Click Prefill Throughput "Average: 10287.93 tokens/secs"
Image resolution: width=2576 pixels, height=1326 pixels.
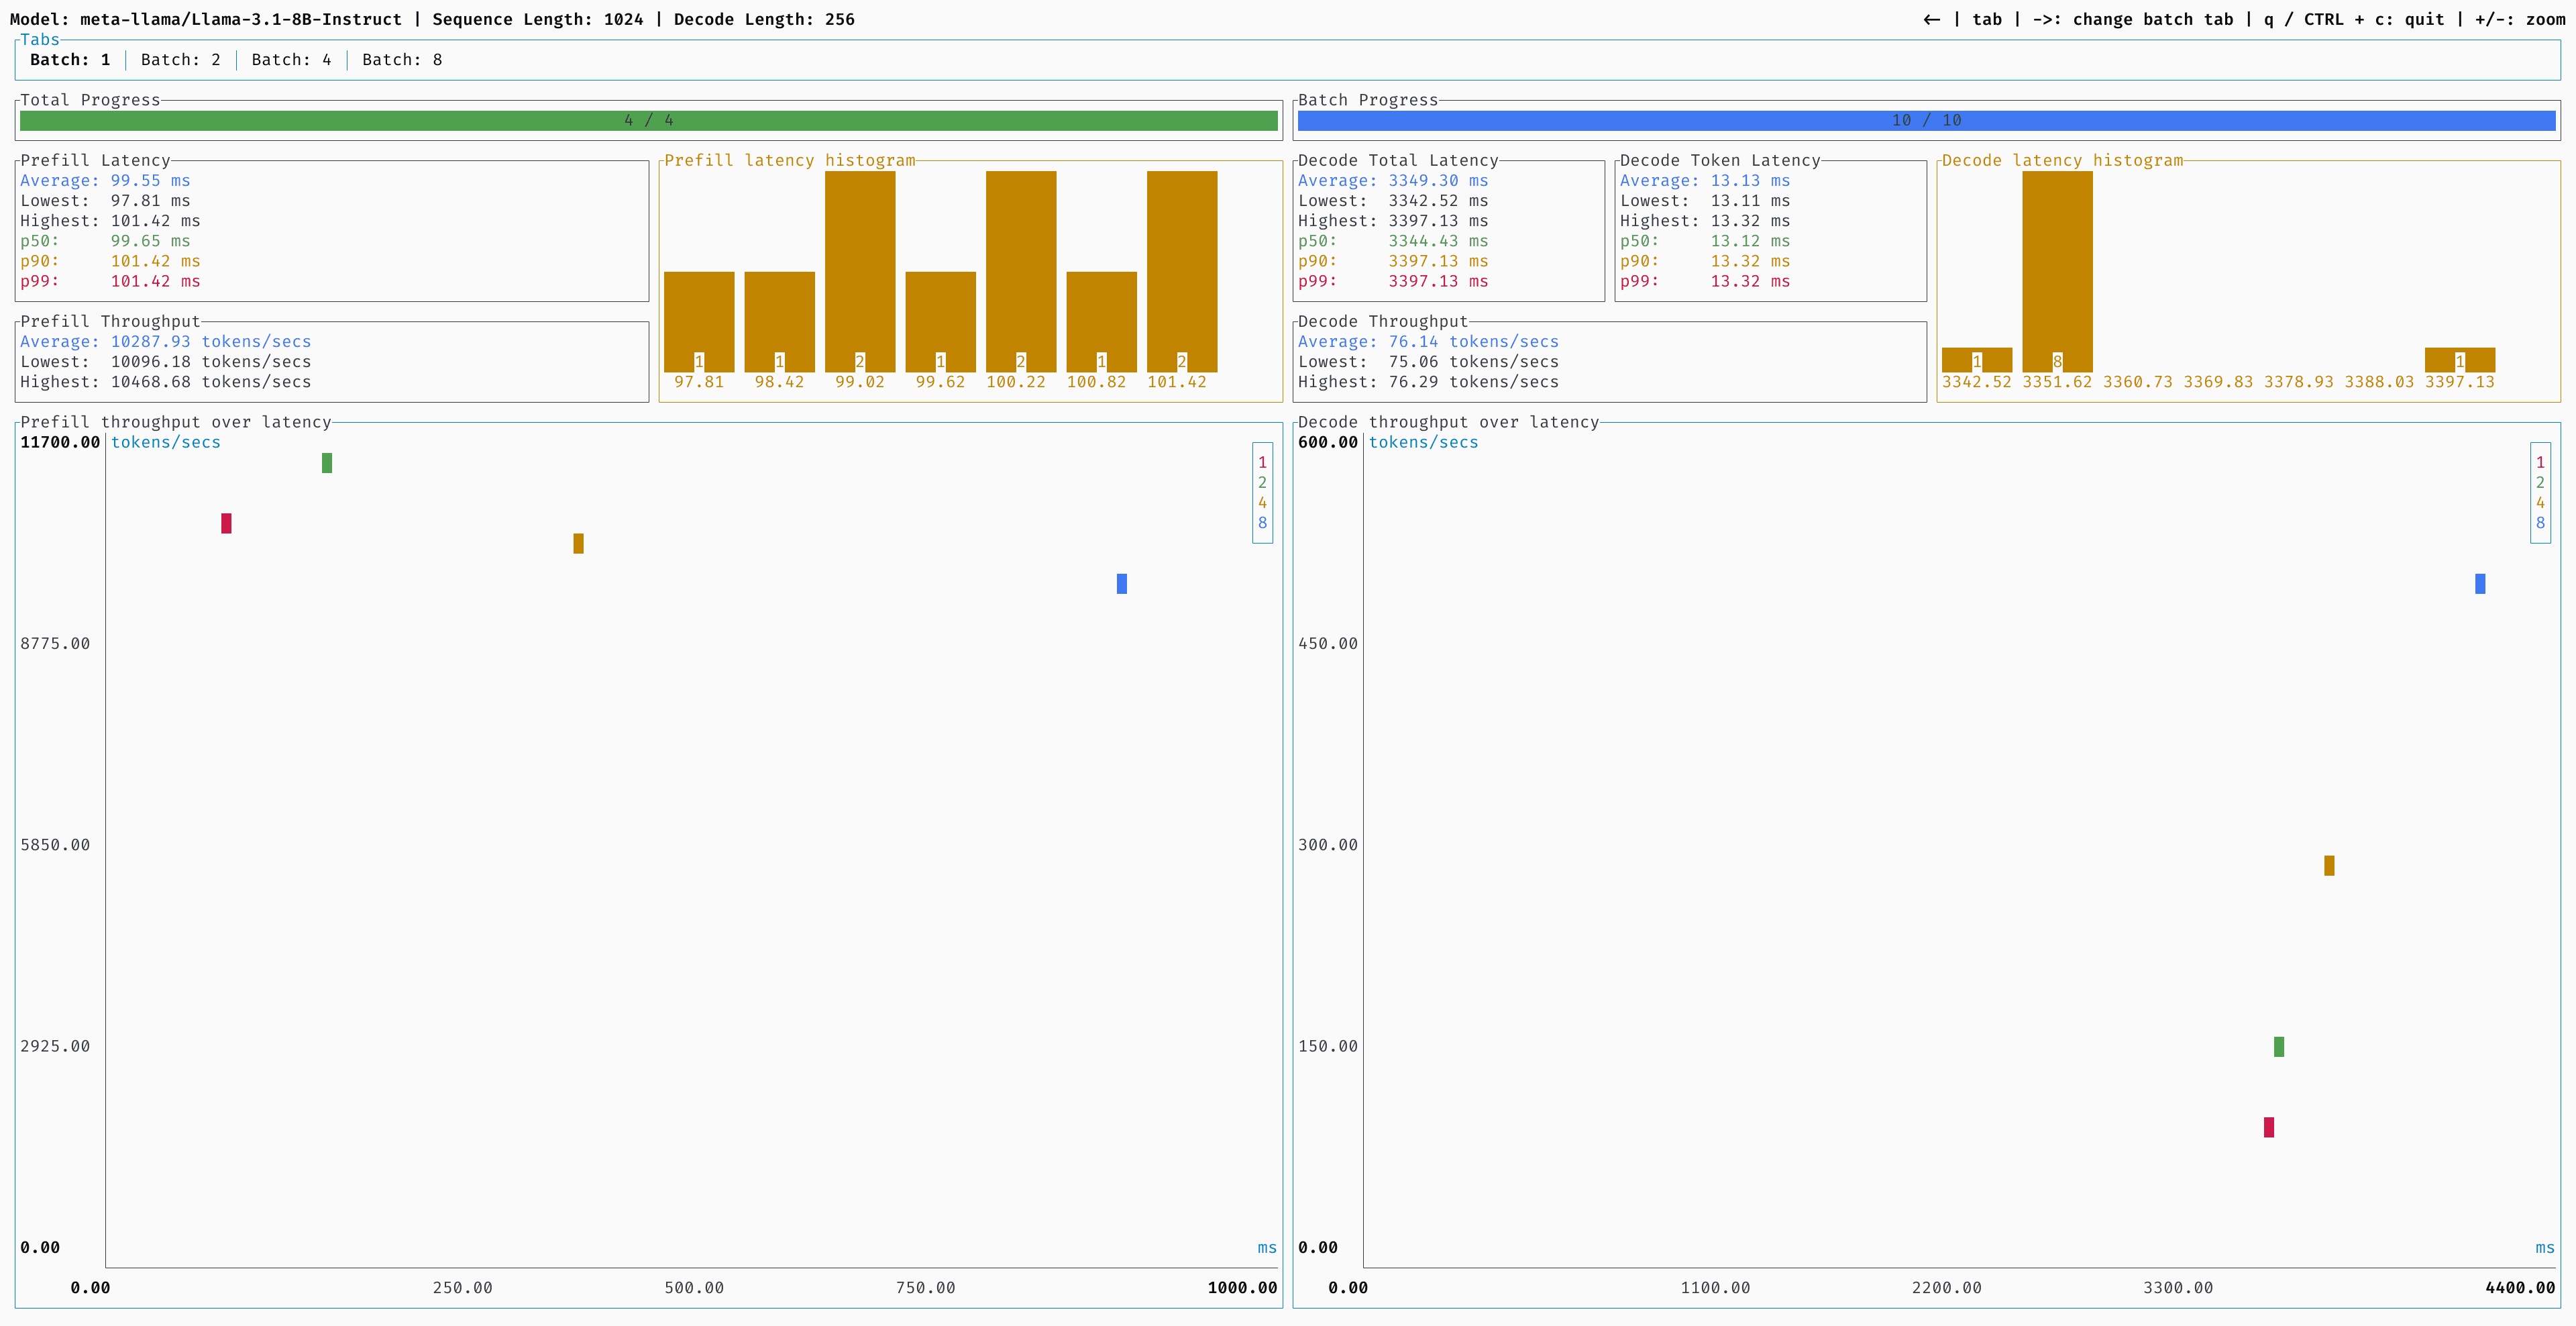(x=166, y=342)
